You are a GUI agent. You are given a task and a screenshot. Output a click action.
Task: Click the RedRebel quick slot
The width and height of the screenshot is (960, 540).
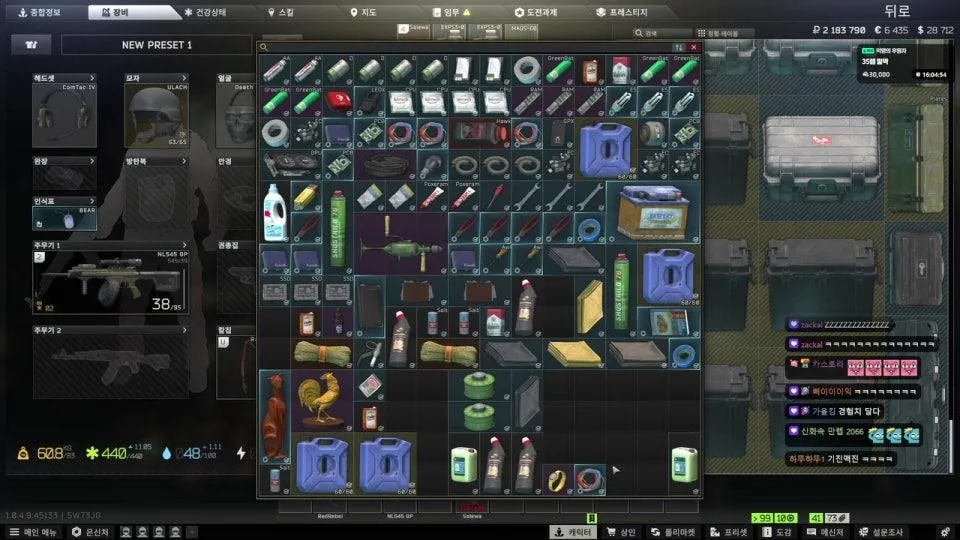point(330,509)
